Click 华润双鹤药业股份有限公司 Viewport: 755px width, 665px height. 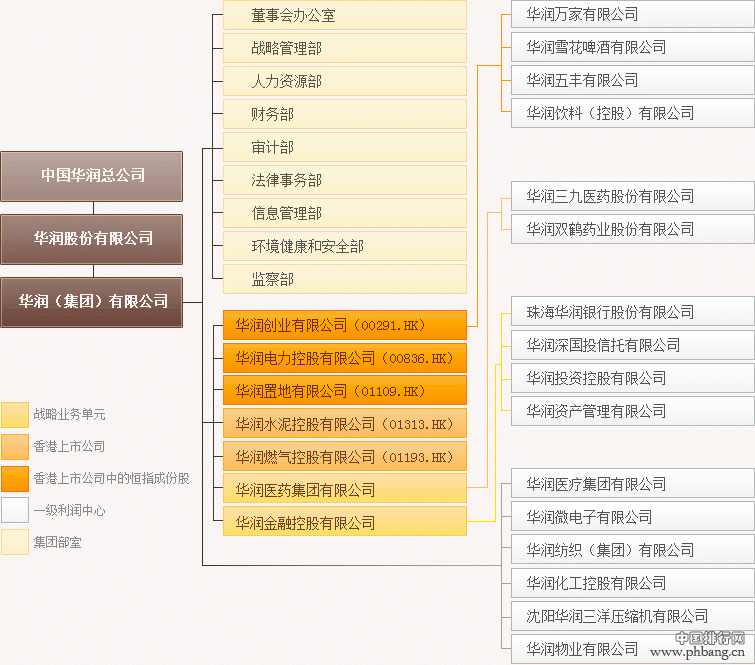633,229
